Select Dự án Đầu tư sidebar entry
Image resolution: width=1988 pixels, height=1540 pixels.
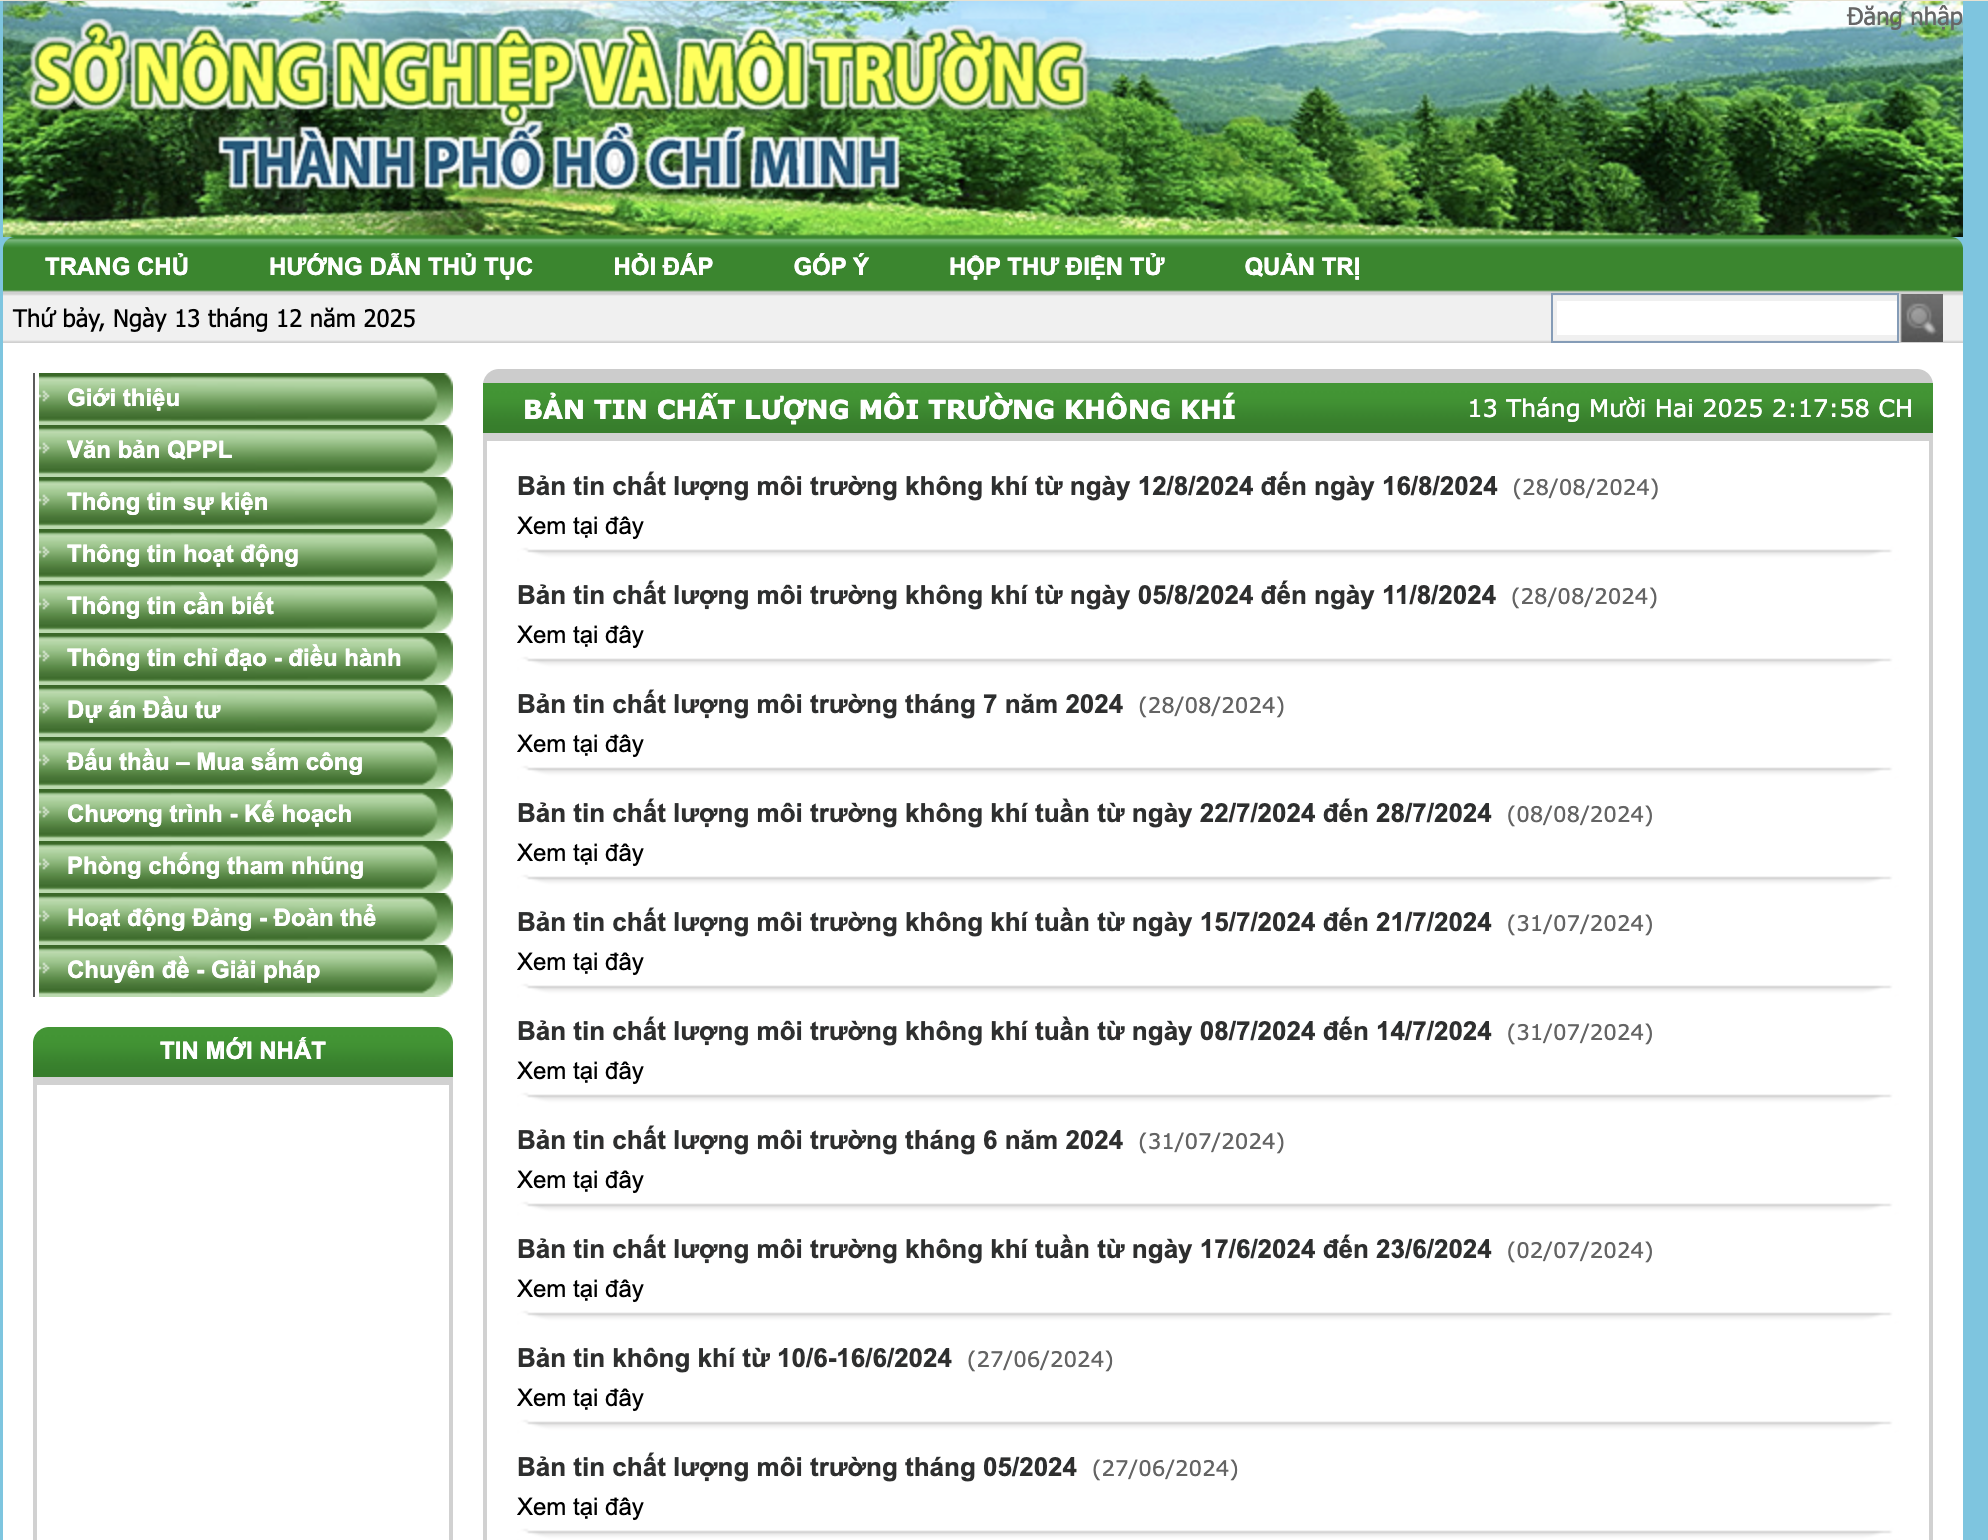tap(143, 710)
